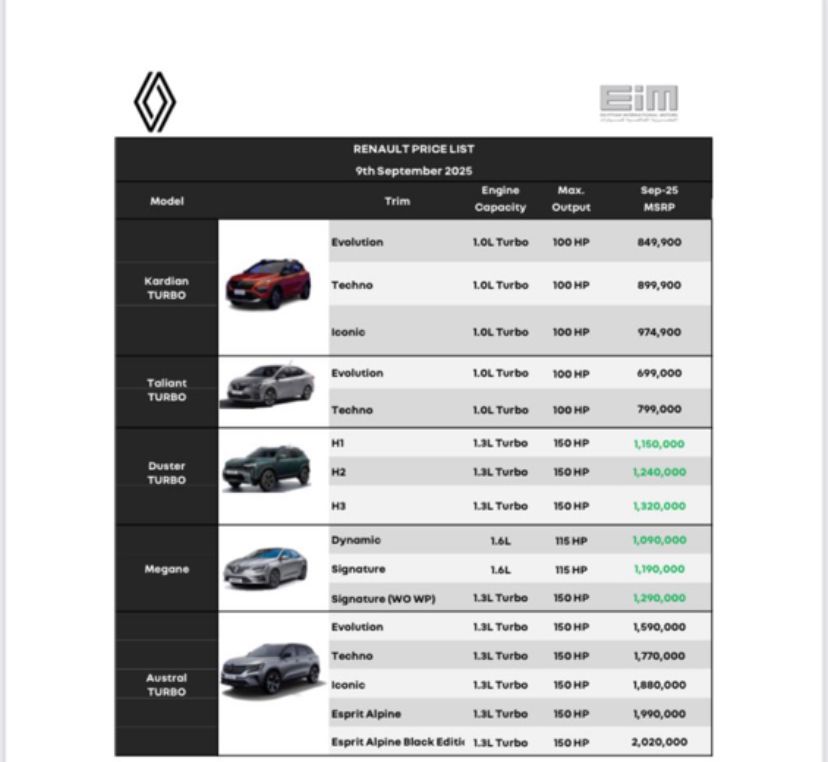Select the 'RENAULT PRICE LIST' title
This screenshot has height=762, width=828.
point(413,149)
